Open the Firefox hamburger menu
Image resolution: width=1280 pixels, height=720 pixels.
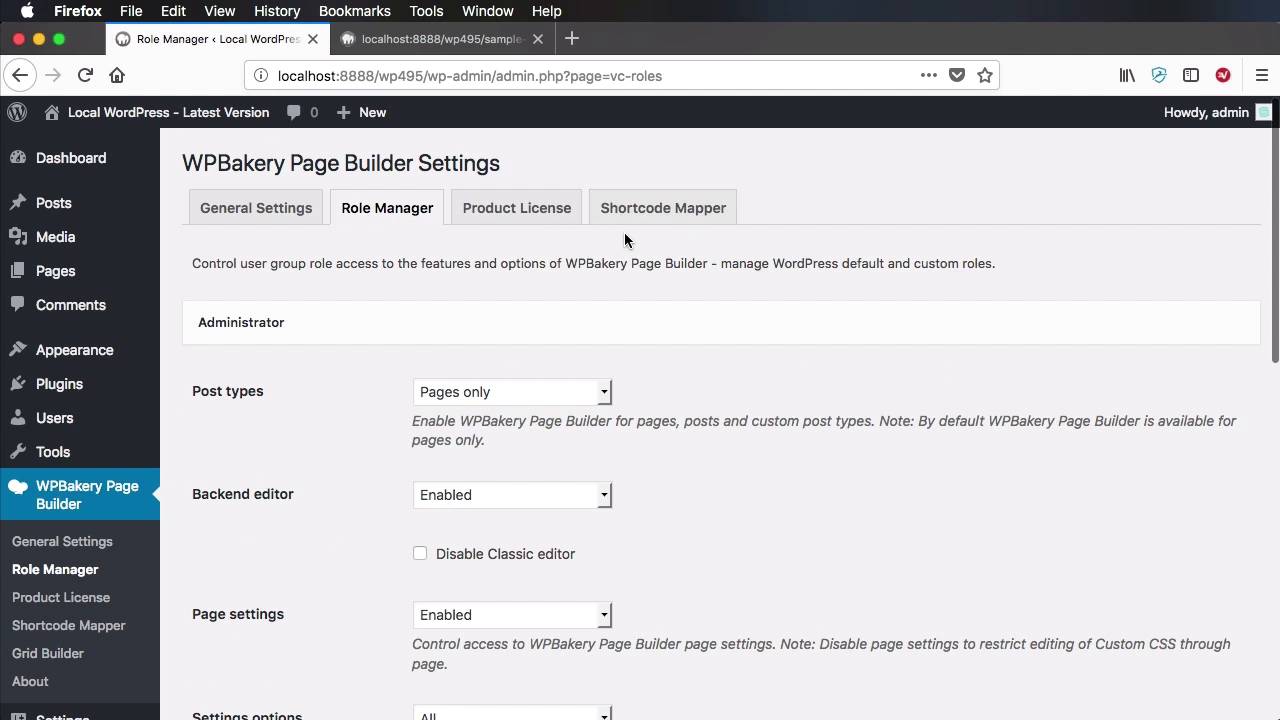pos(1262,75)
